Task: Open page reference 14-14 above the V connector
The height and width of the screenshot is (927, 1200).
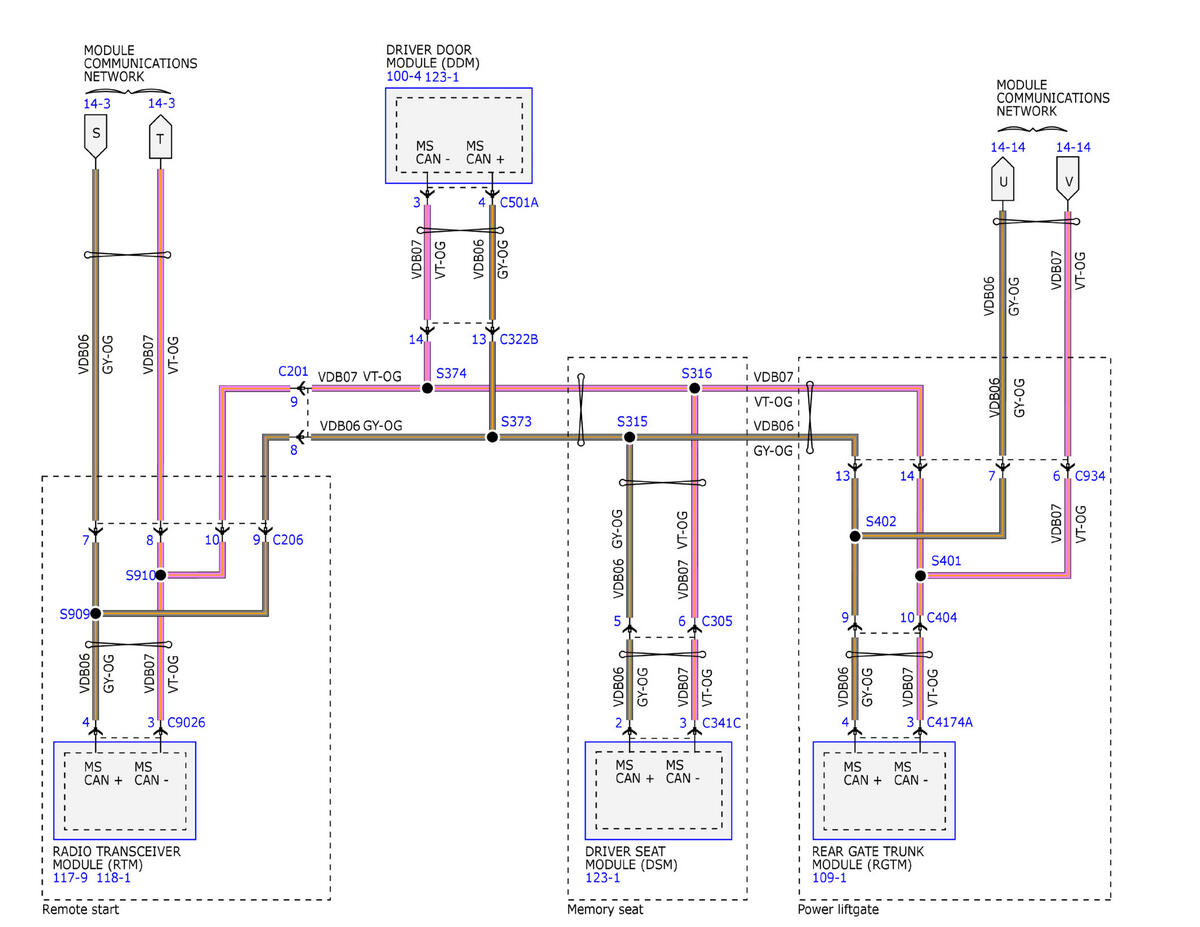Action: pyautogui.click(x=1073, y=147)
